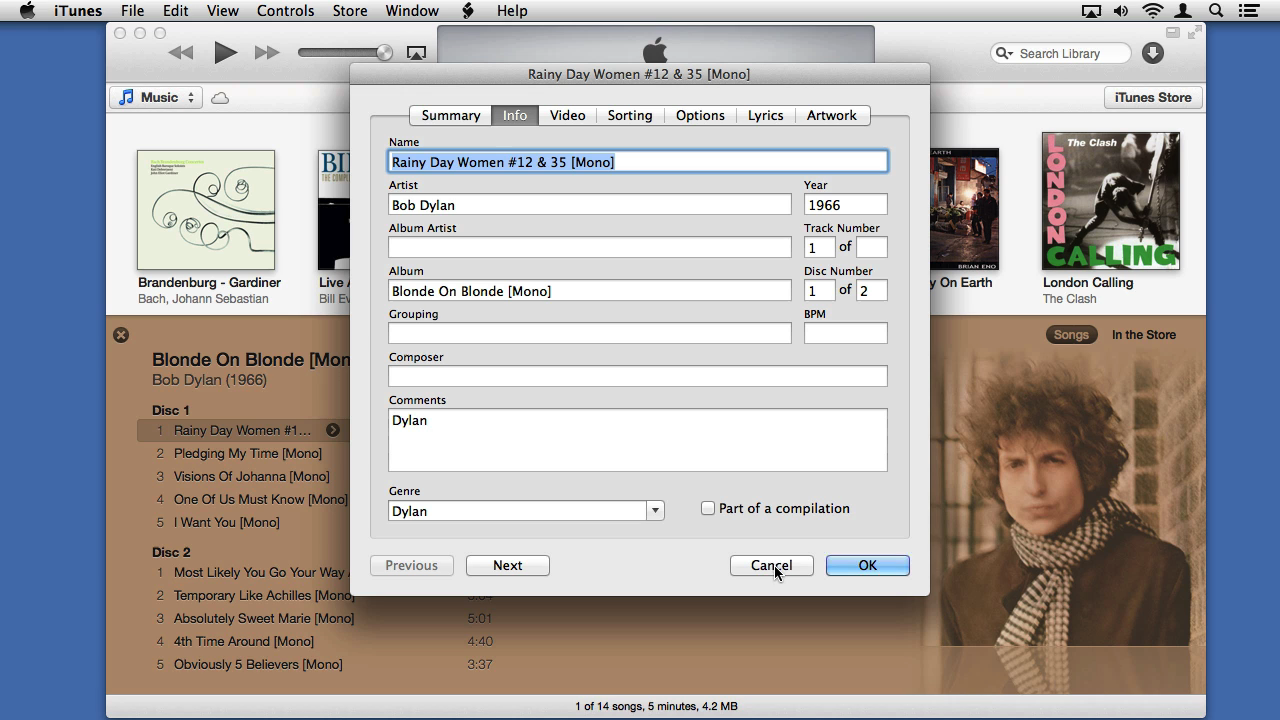The width and height of the screenshot is (1280, 720).
Task: Click the total discs field showing 2
Action: click(x=872, y=290)
